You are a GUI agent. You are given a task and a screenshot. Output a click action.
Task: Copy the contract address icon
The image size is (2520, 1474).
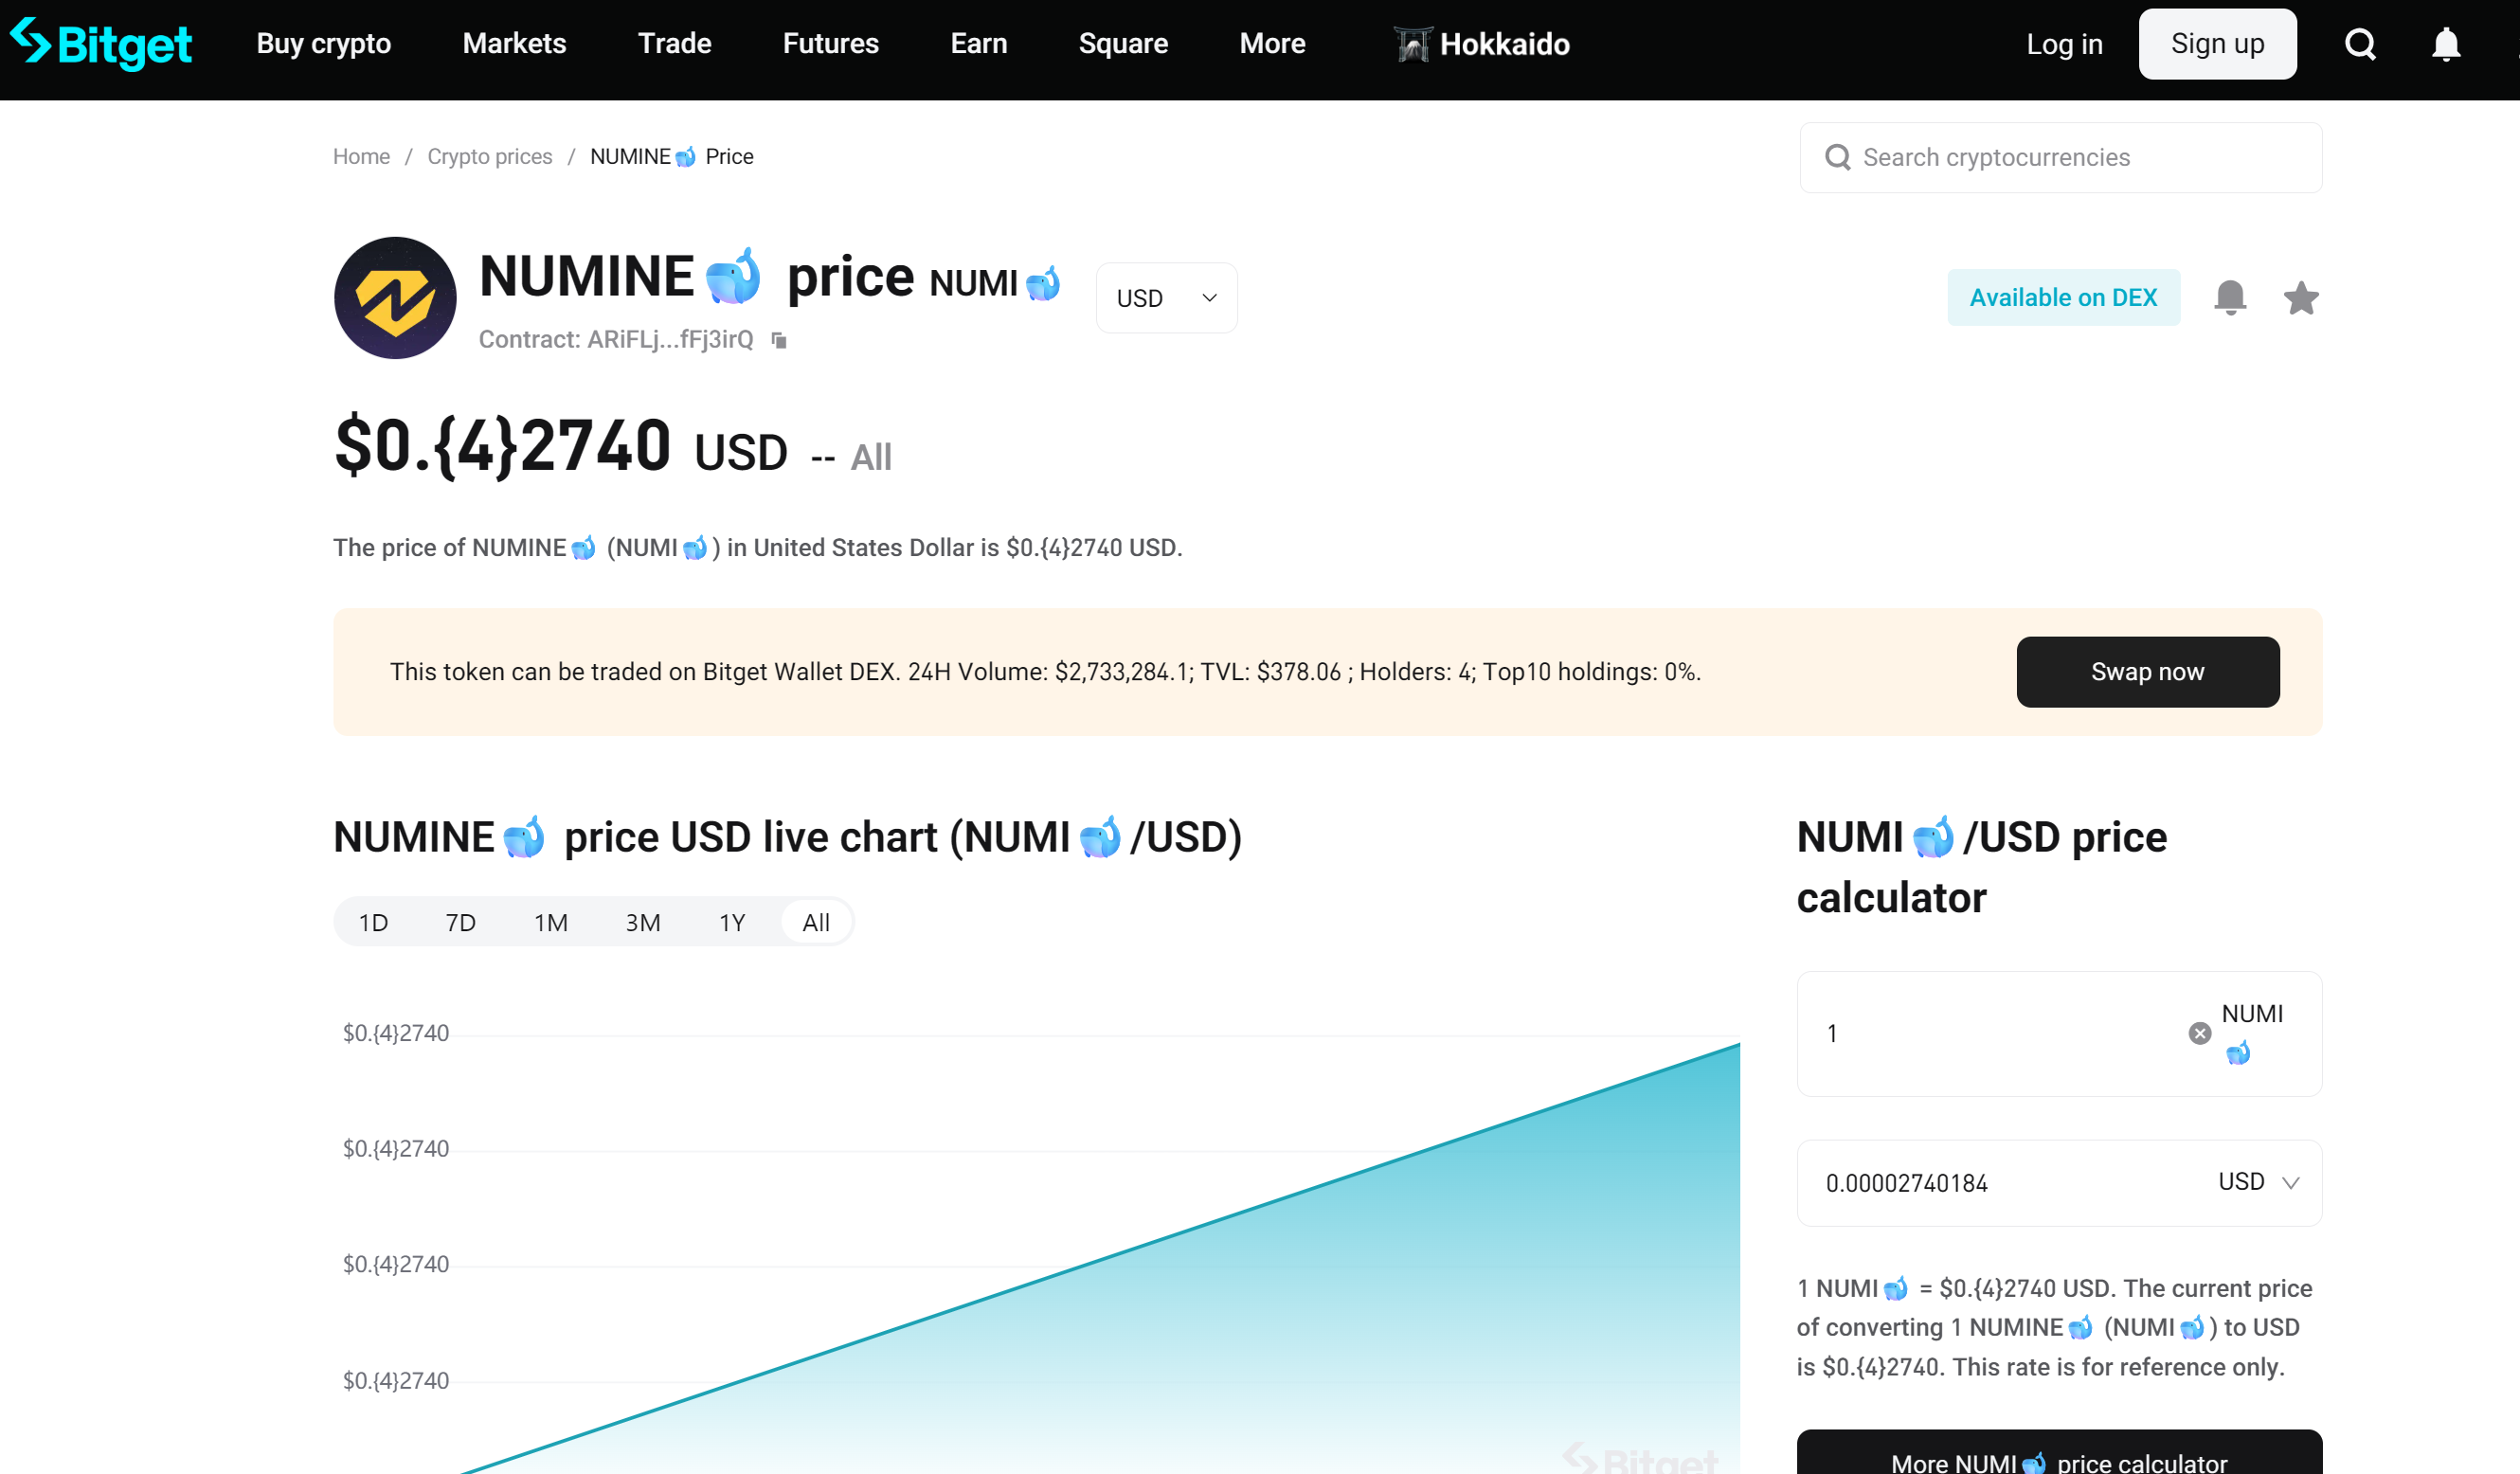[779, 341]
